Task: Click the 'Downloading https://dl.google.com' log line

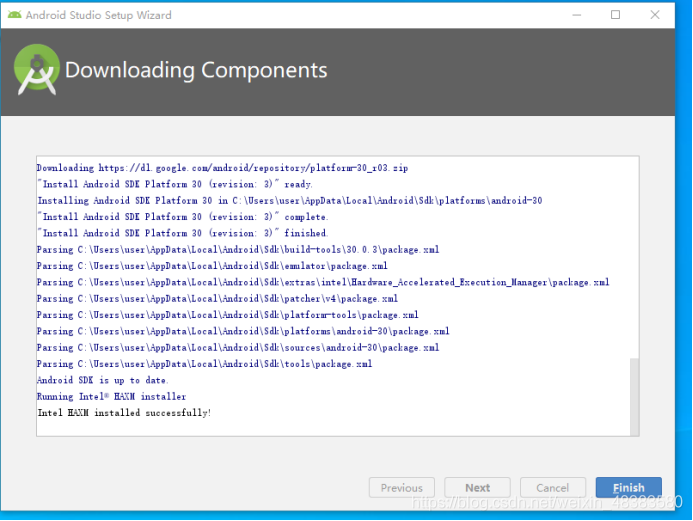Action: (x=222, y=168)
